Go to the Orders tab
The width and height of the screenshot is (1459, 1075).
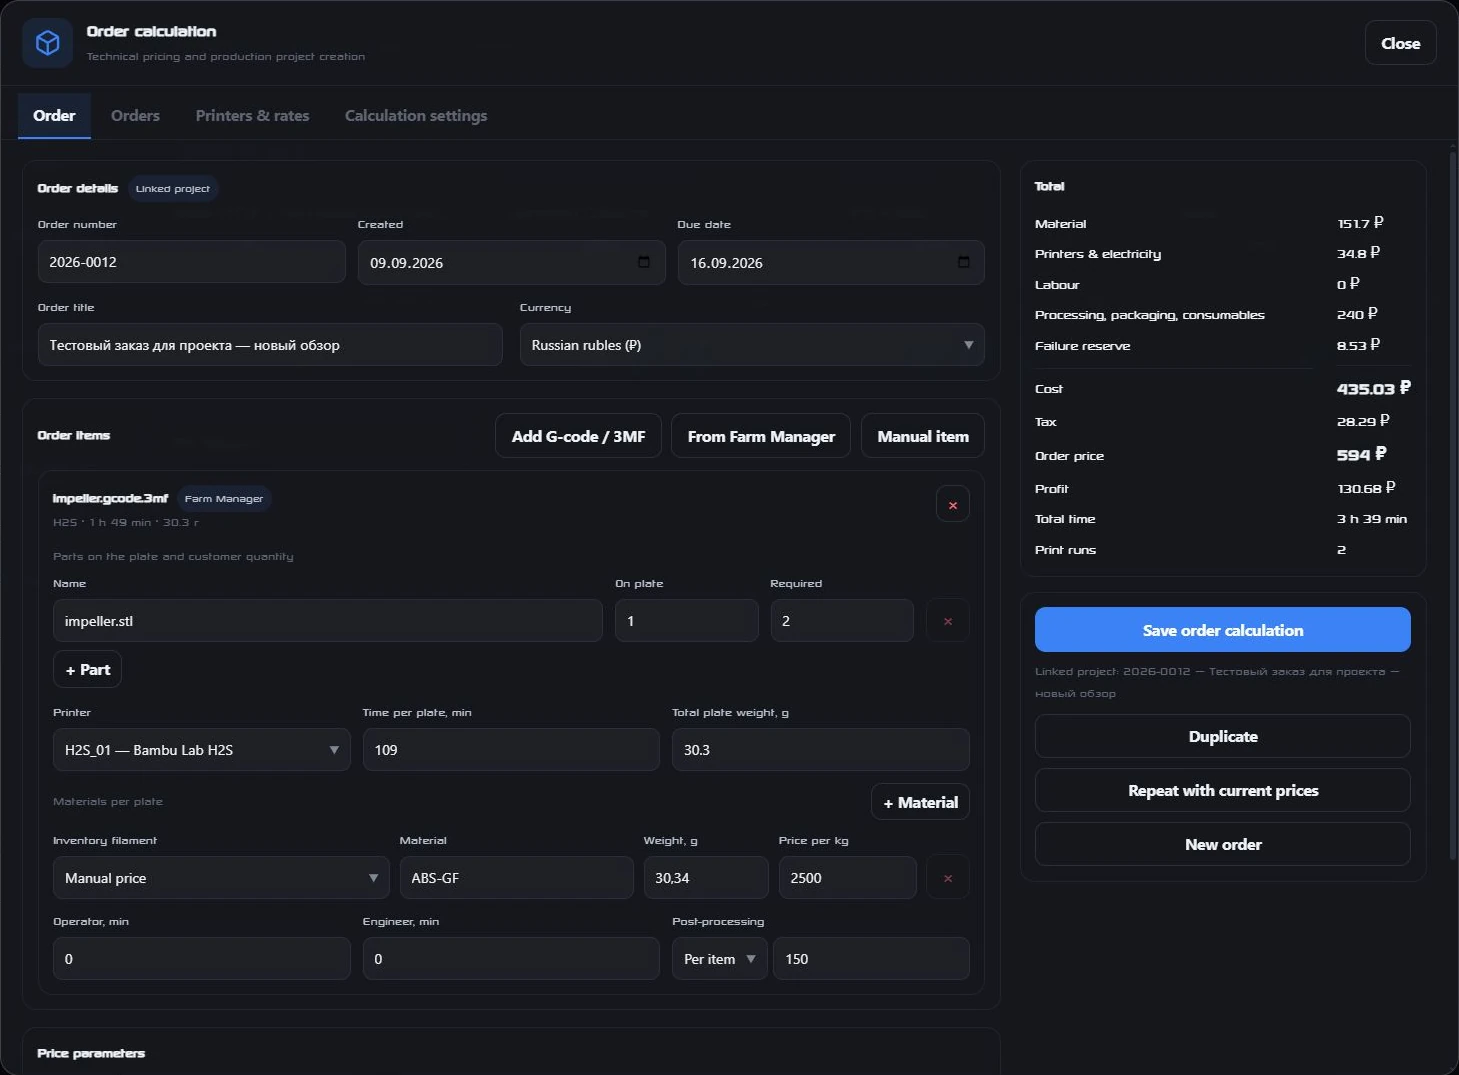pos(135,116)
